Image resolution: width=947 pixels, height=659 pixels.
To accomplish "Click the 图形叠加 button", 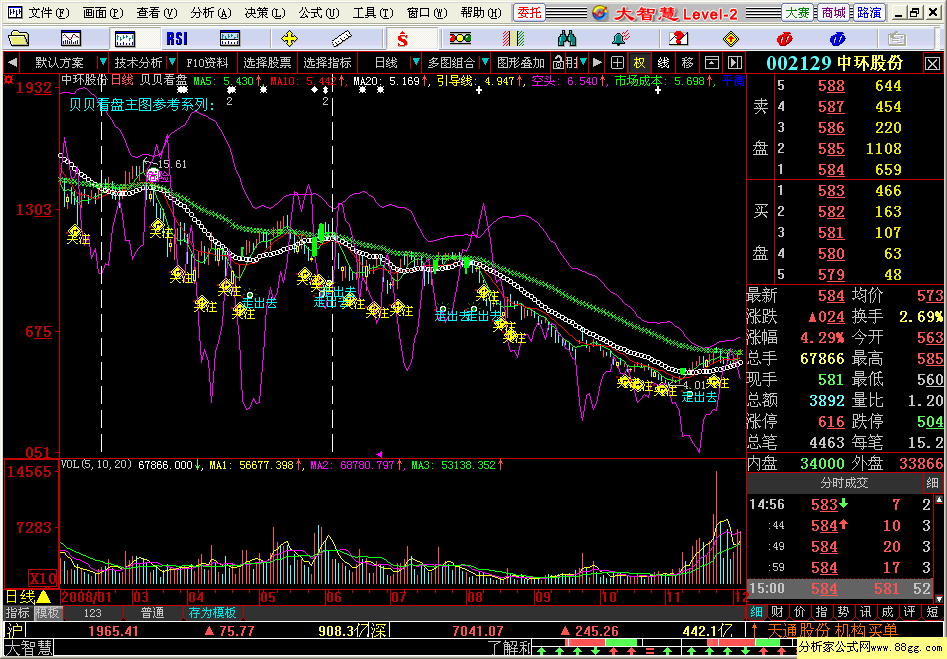I will [x=521, y=63].
